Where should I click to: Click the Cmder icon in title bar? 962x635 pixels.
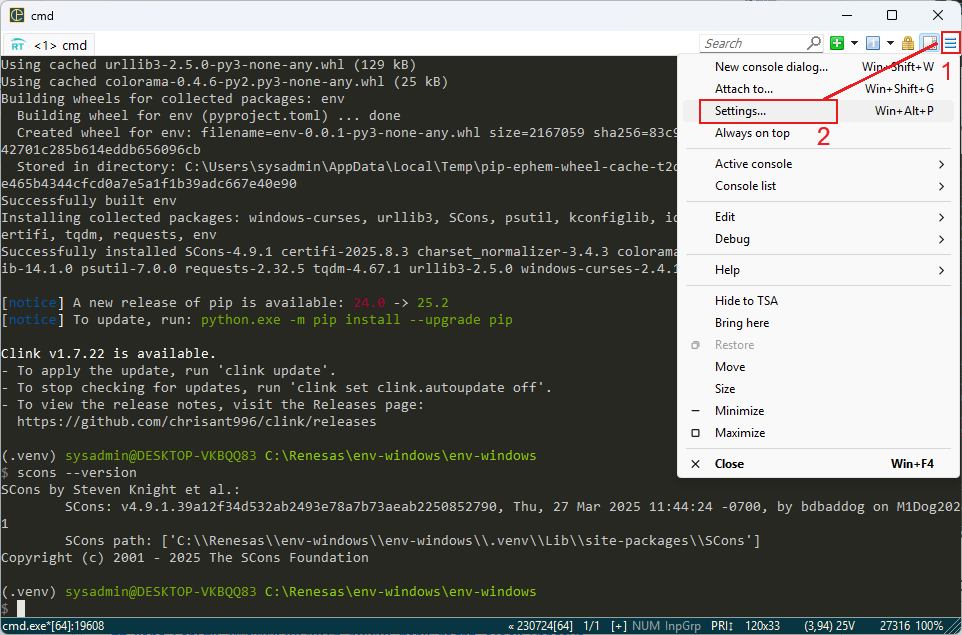pos(17,15)
